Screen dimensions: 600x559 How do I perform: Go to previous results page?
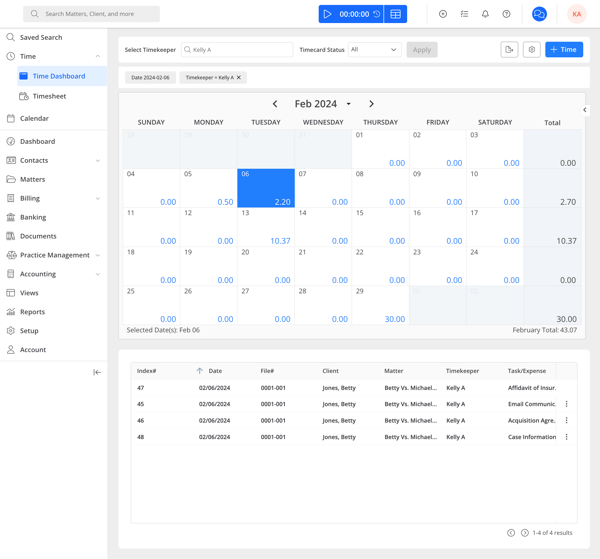coord(511,533)
